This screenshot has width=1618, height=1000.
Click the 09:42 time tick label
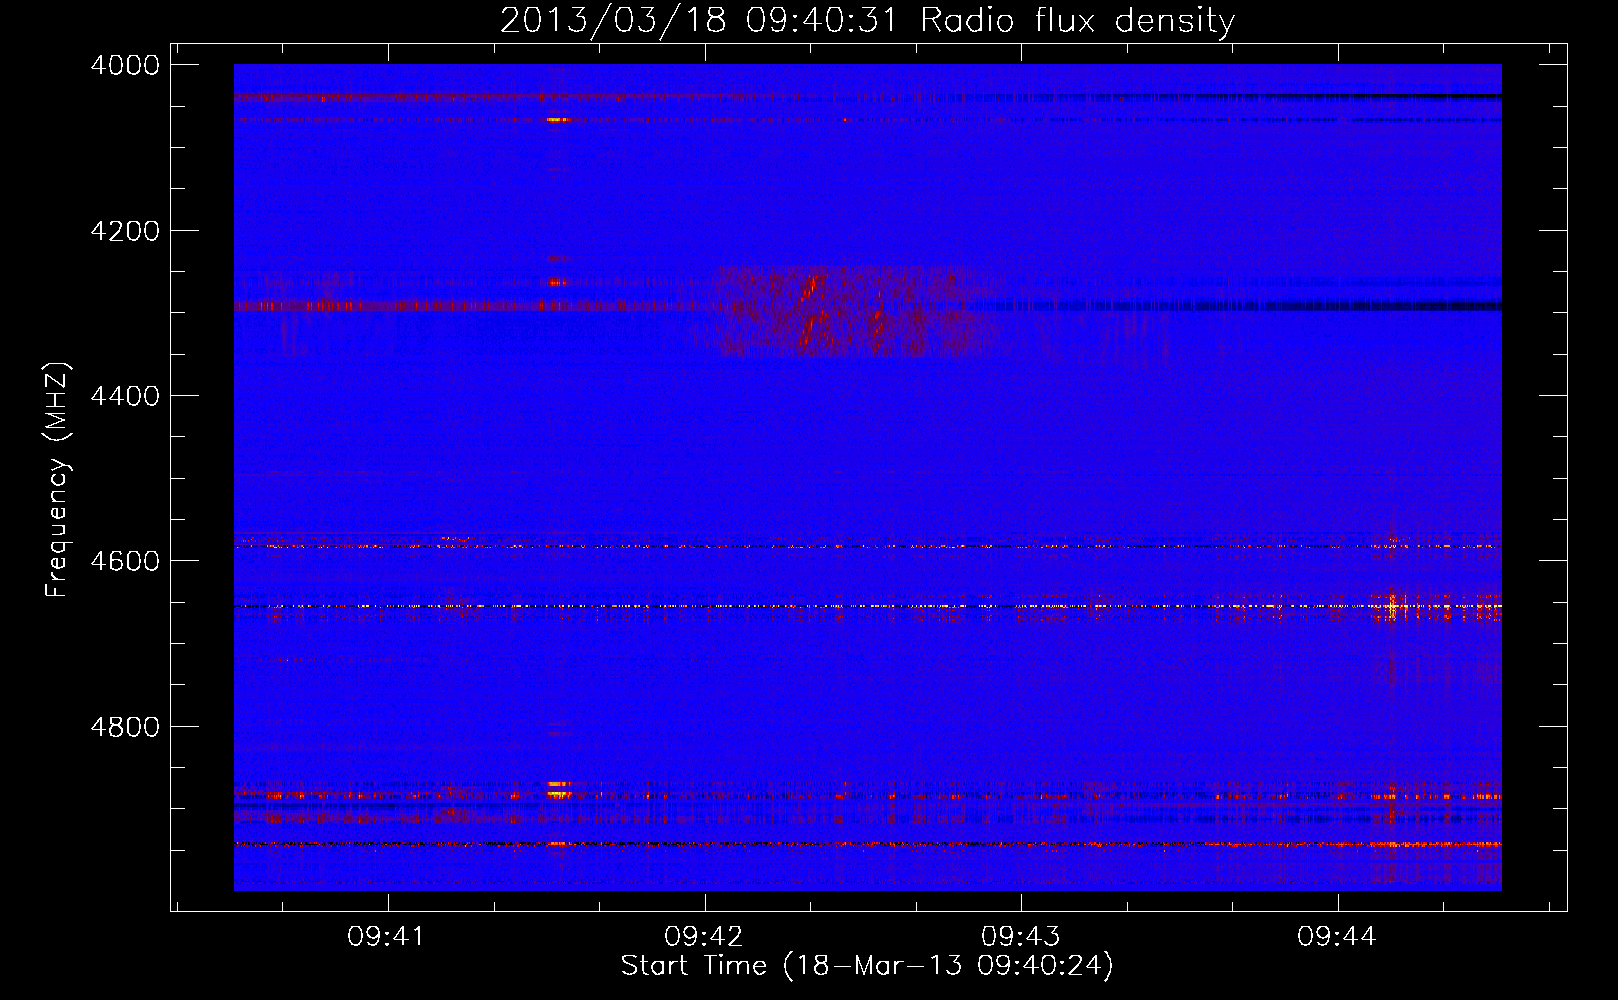click(703, 937)
